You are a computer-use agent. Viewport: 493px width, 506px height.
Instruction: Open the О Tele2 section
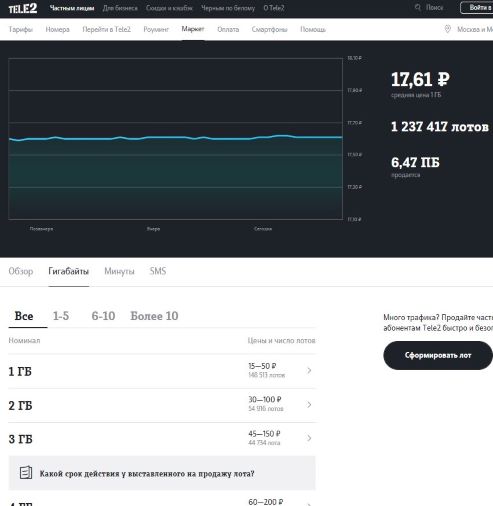click(x=274, y=8)
